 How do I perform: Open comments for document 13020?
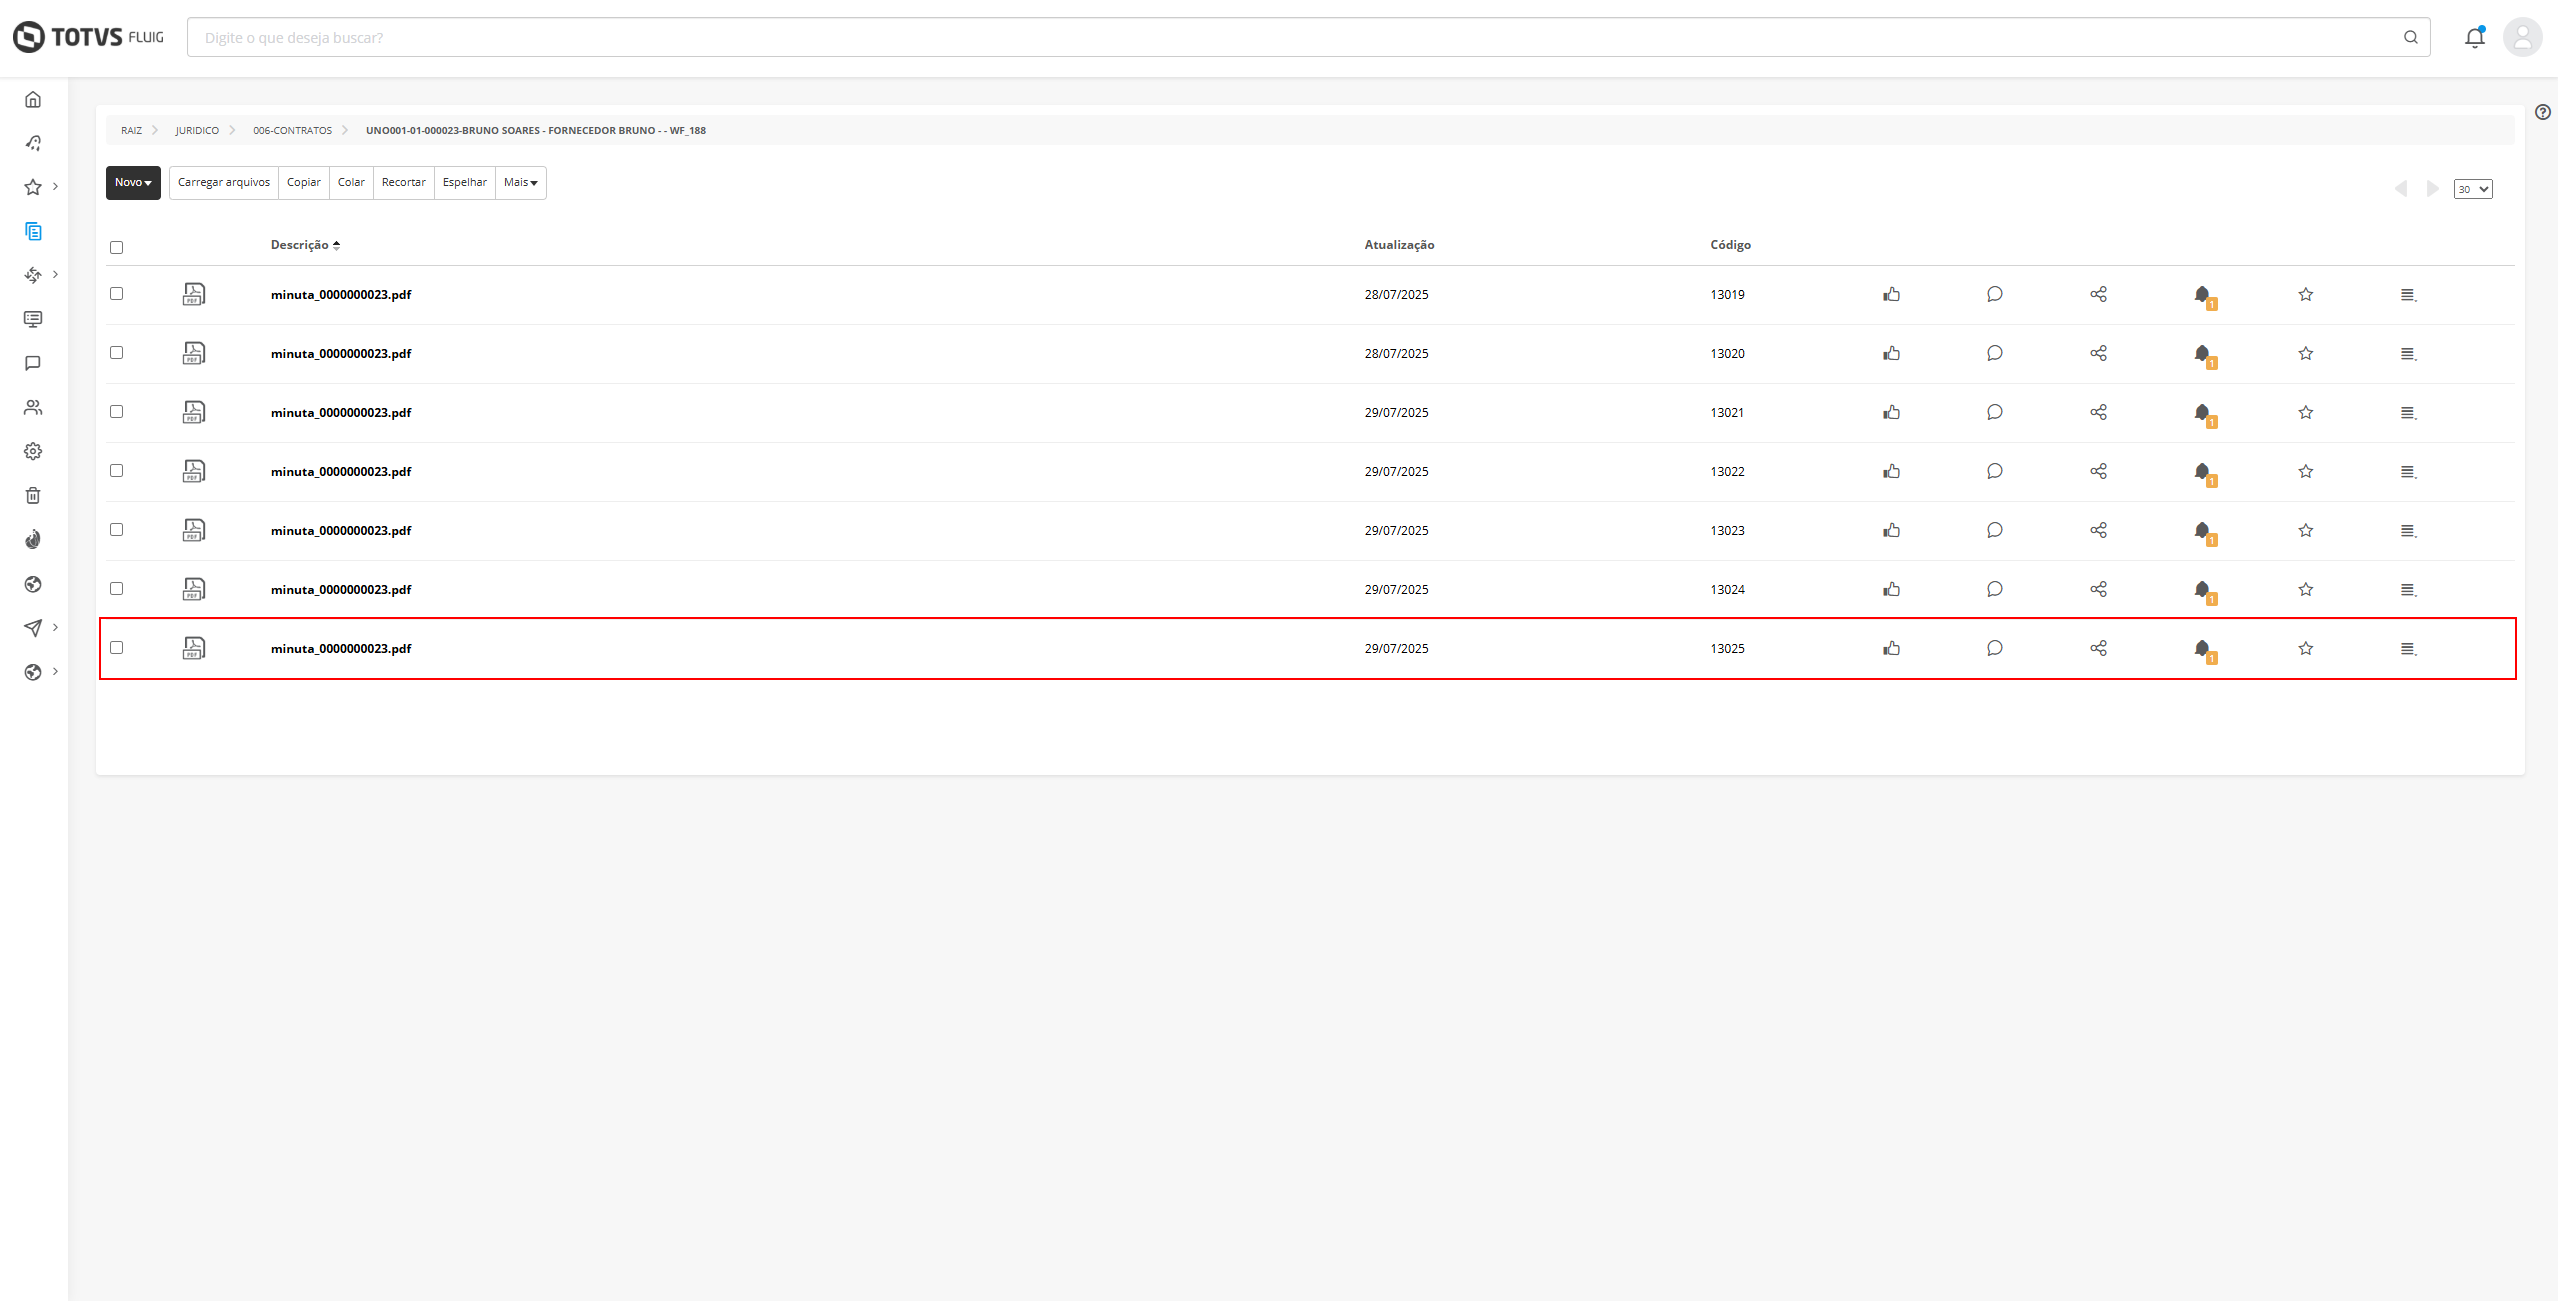(1994, 353)
